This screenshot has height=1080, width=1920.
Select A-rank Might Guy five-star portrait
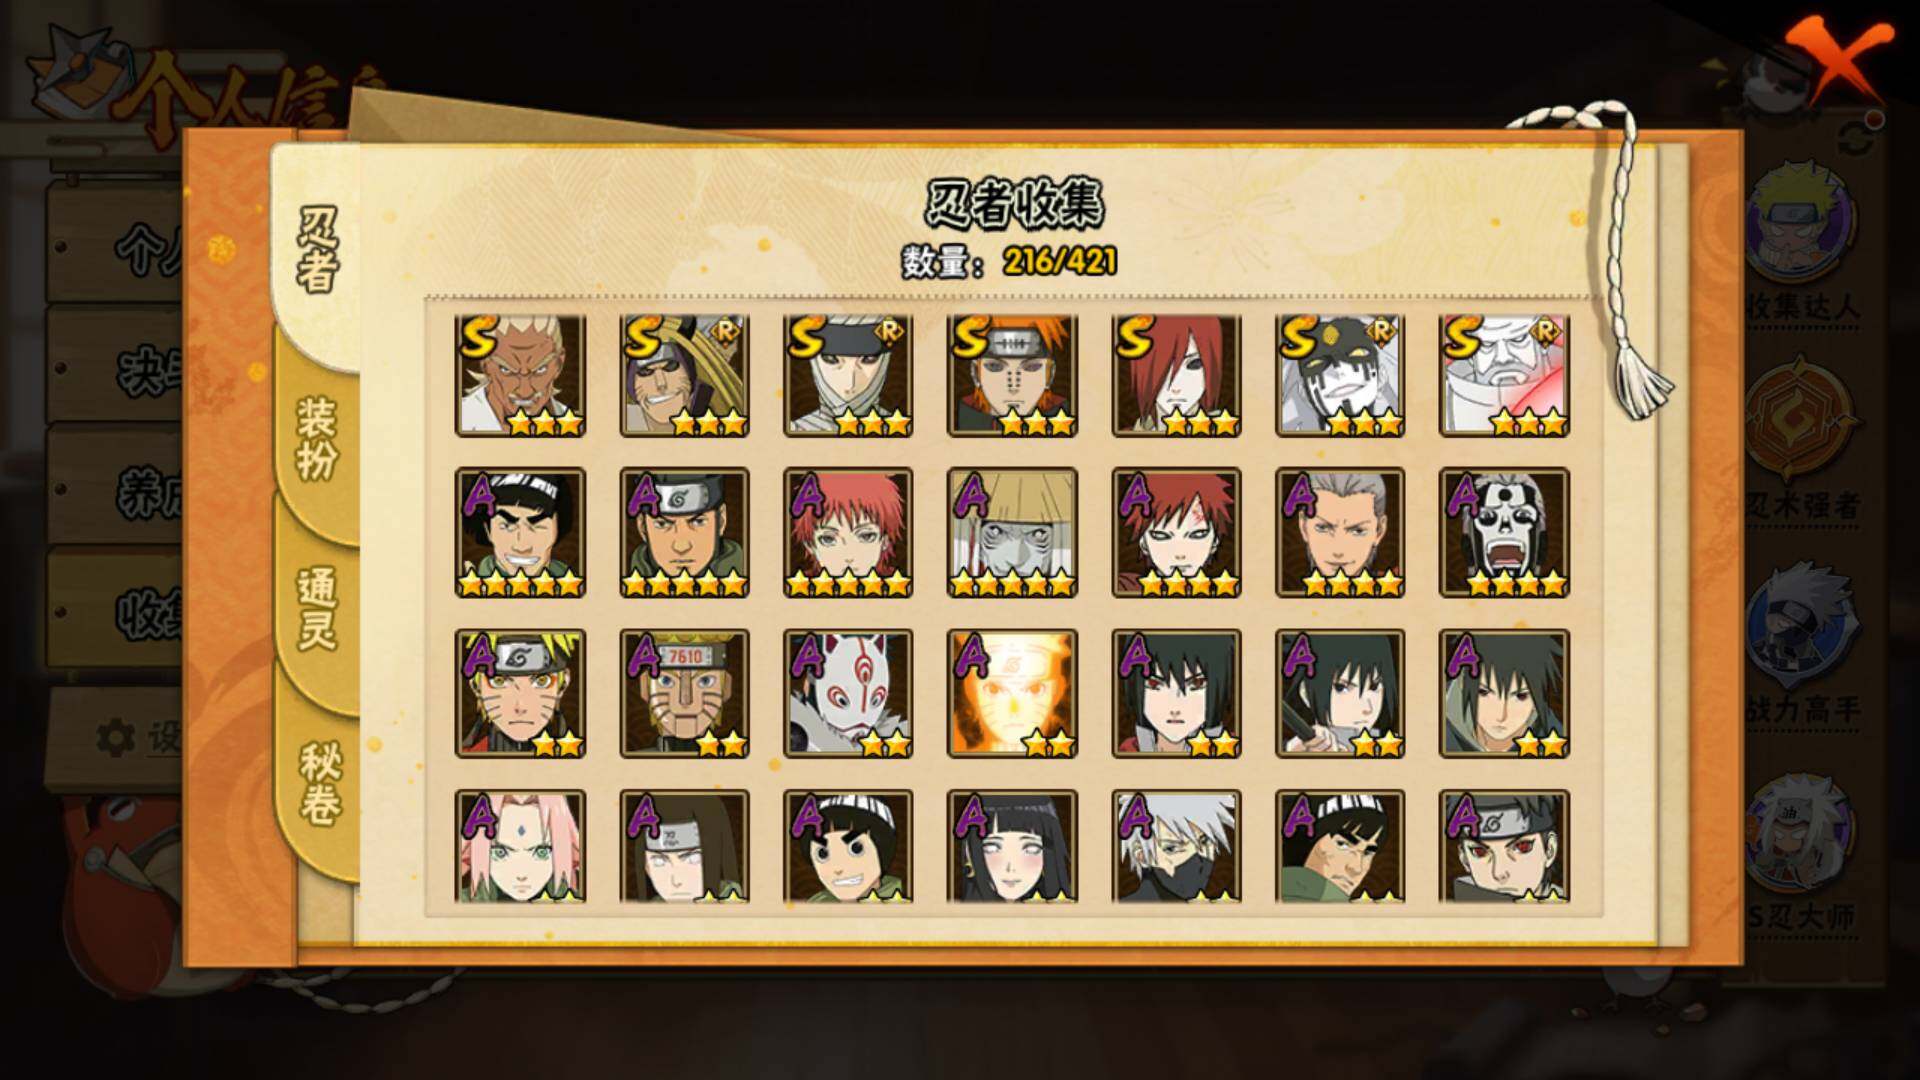pyautogui.click(x=520, y=533)
